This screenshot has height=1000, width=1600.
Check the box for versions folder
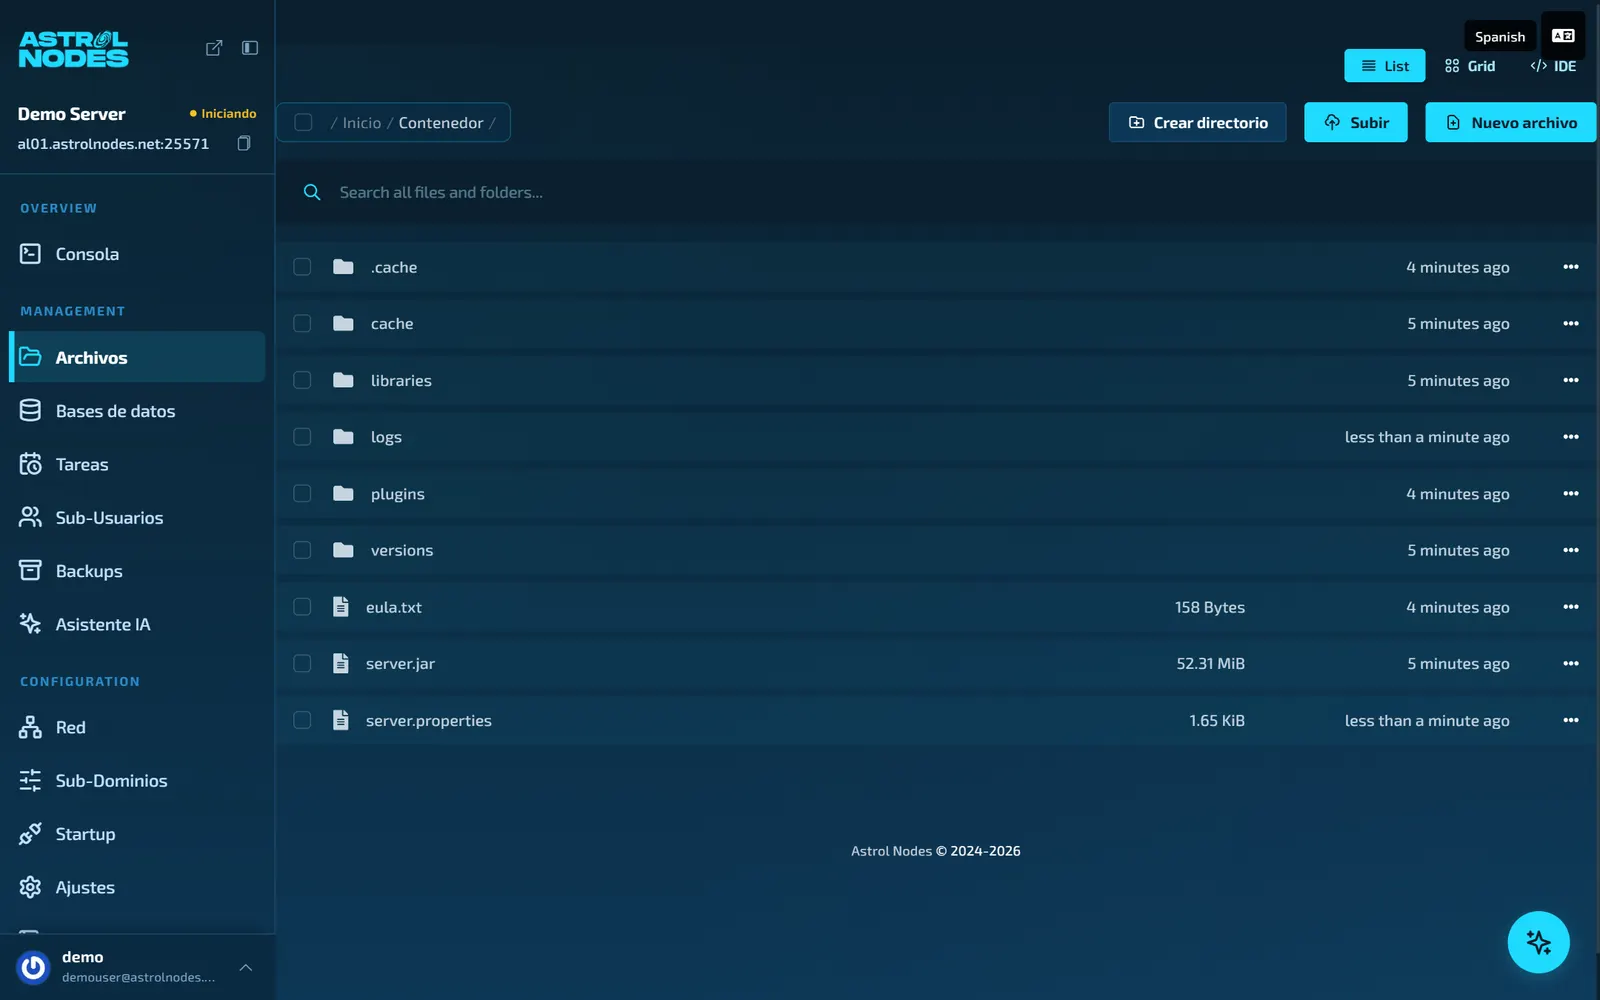point(302,550)
